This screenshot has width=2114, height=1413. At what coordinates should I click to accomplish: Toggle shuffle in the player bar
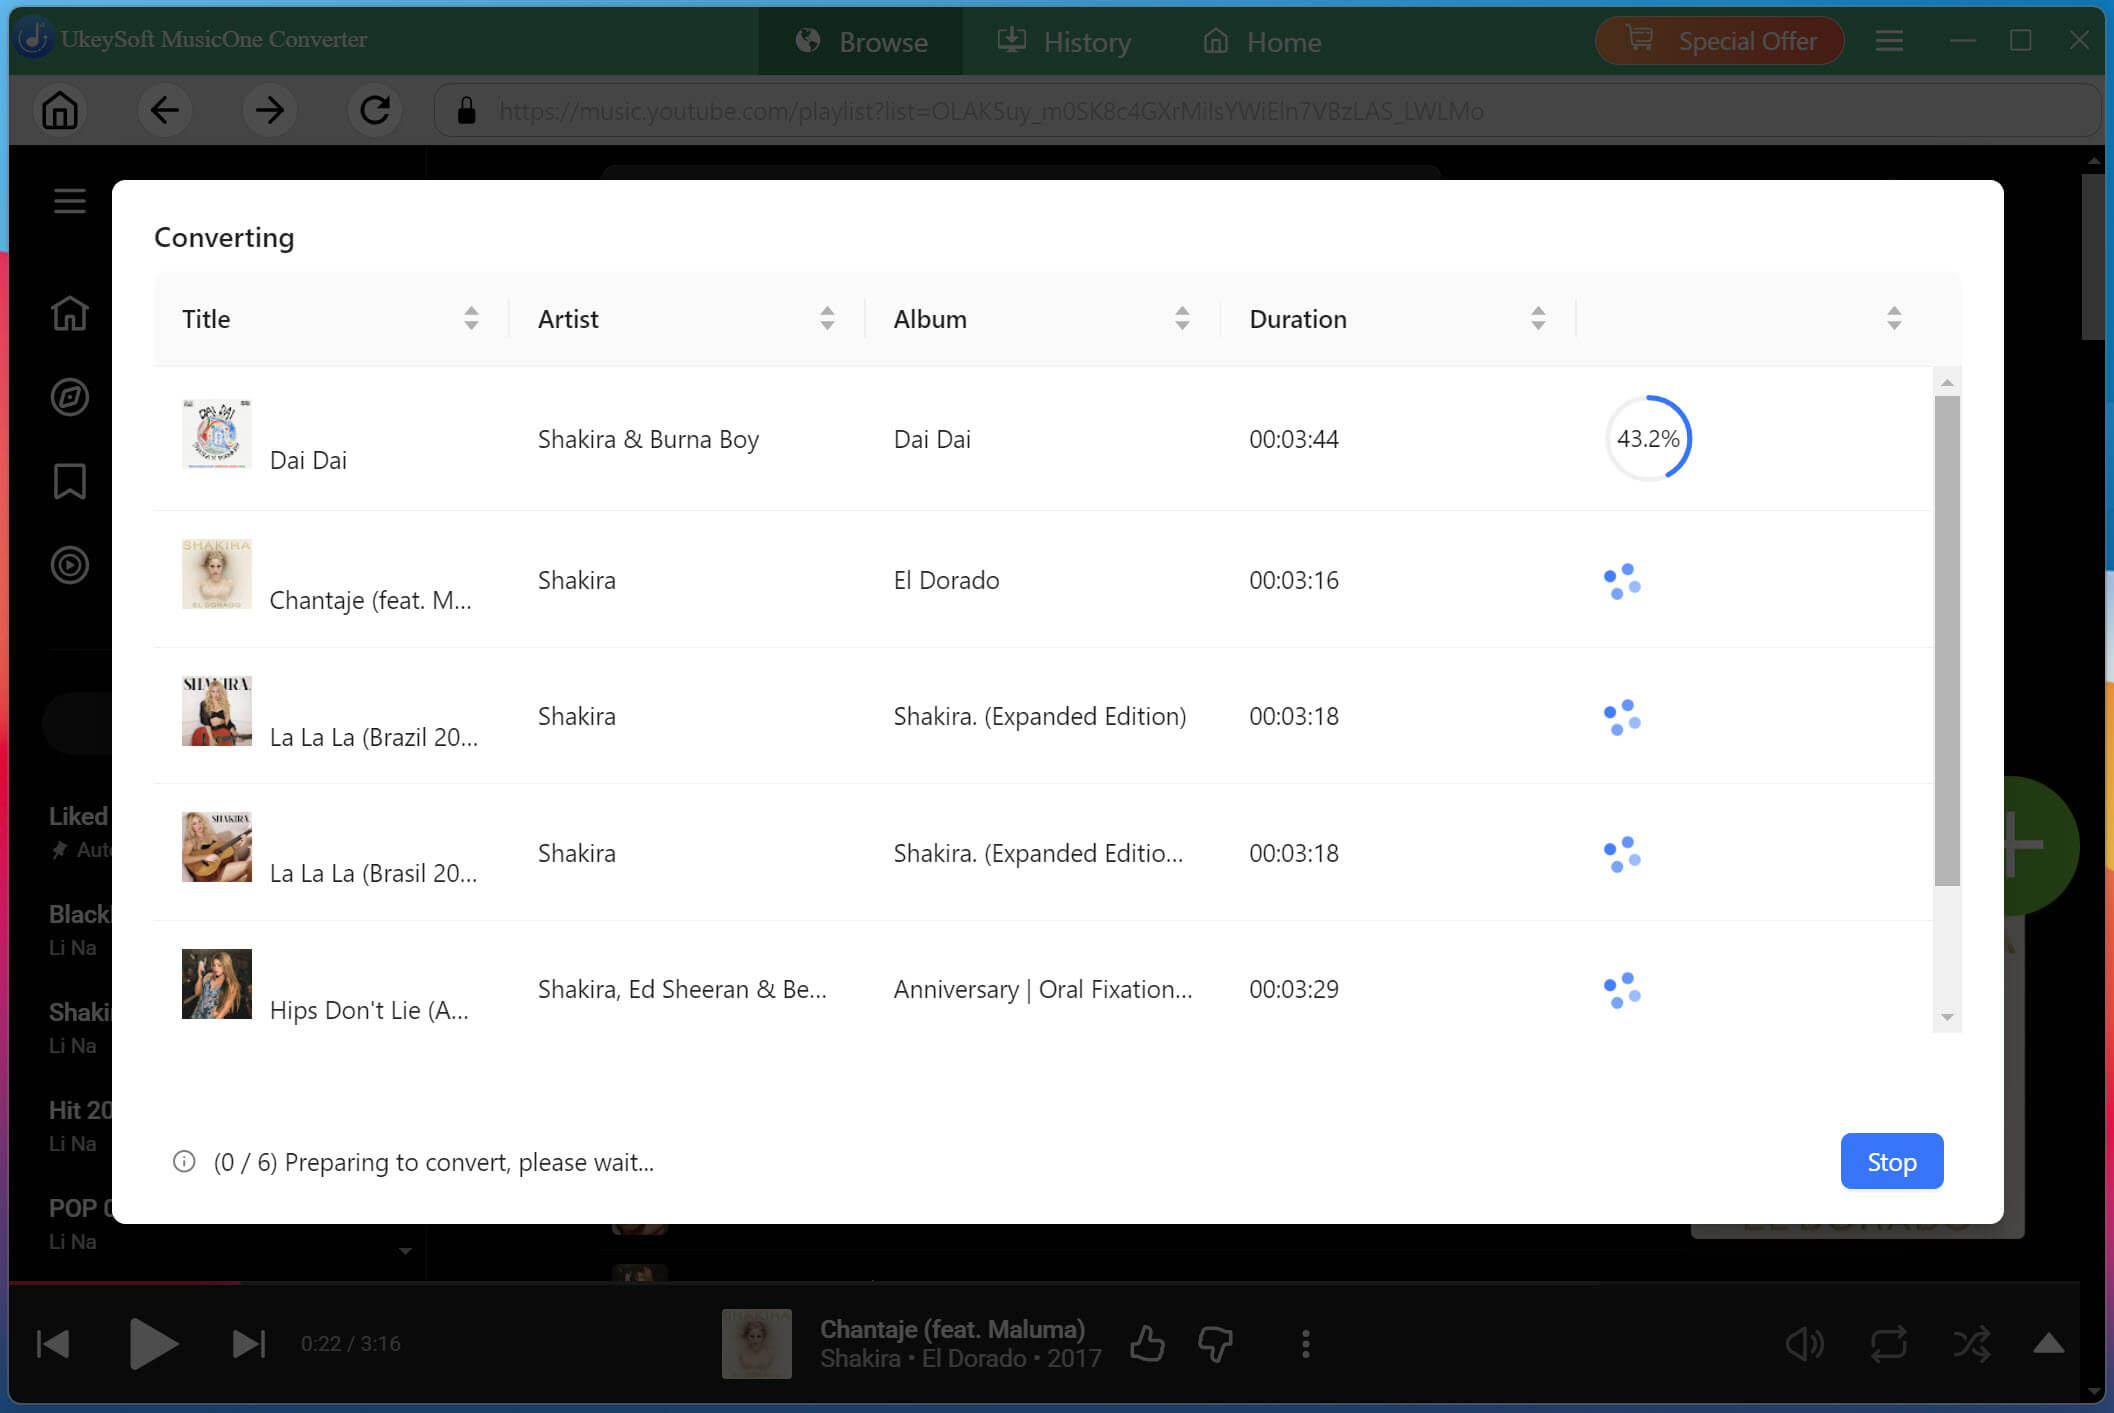1972,1344
